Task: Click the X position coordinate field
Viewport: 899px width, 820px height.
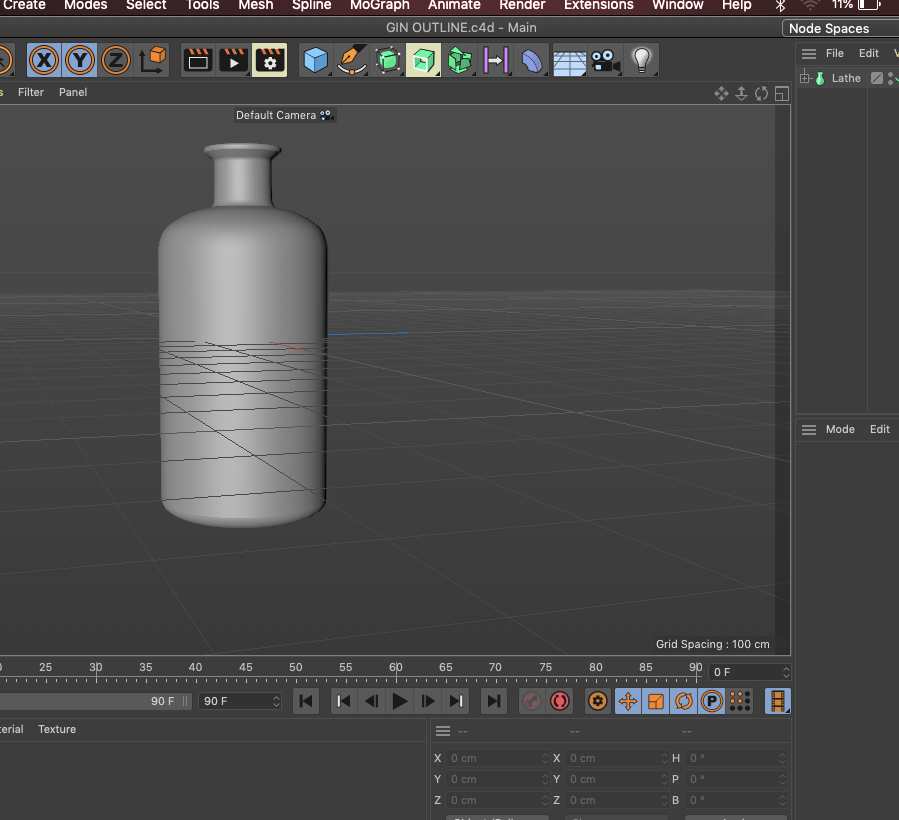Action: coord(496,758)
